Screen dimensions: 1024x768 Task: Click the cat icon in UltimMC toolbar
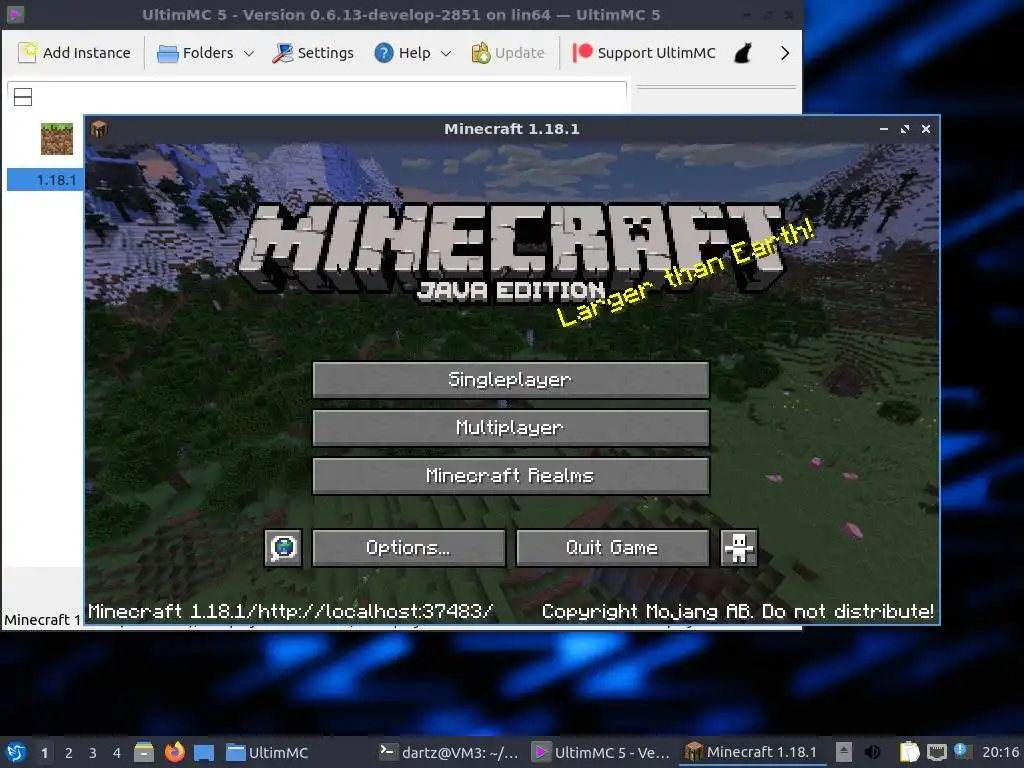pyautogui.click(x=743, y=53)
